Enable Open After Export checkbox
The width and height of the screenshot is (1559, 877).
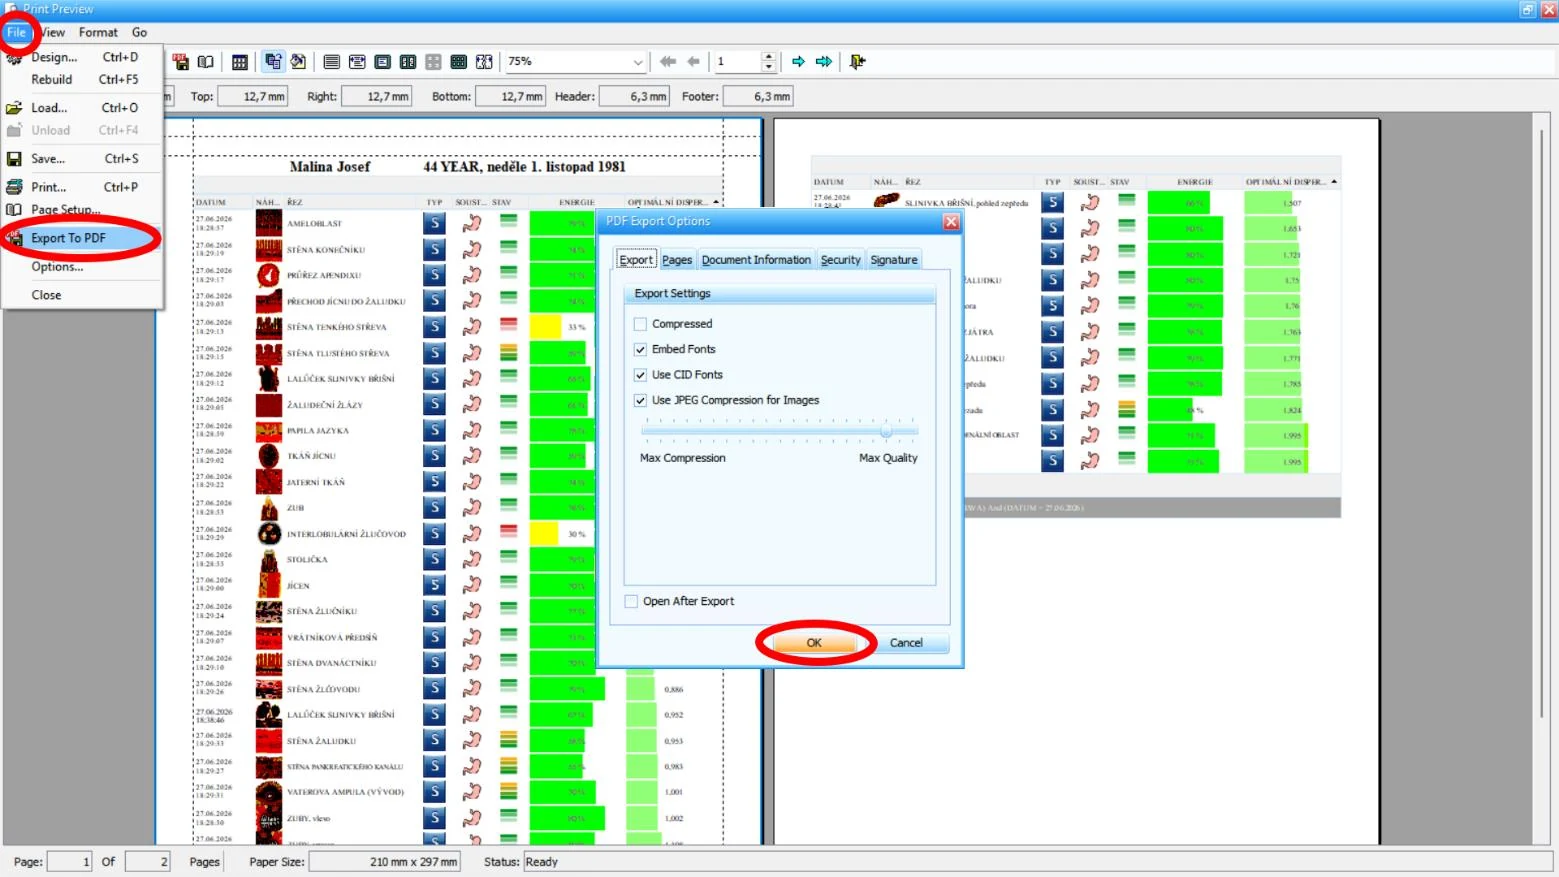pyautogui.click(x=631, y=601)
